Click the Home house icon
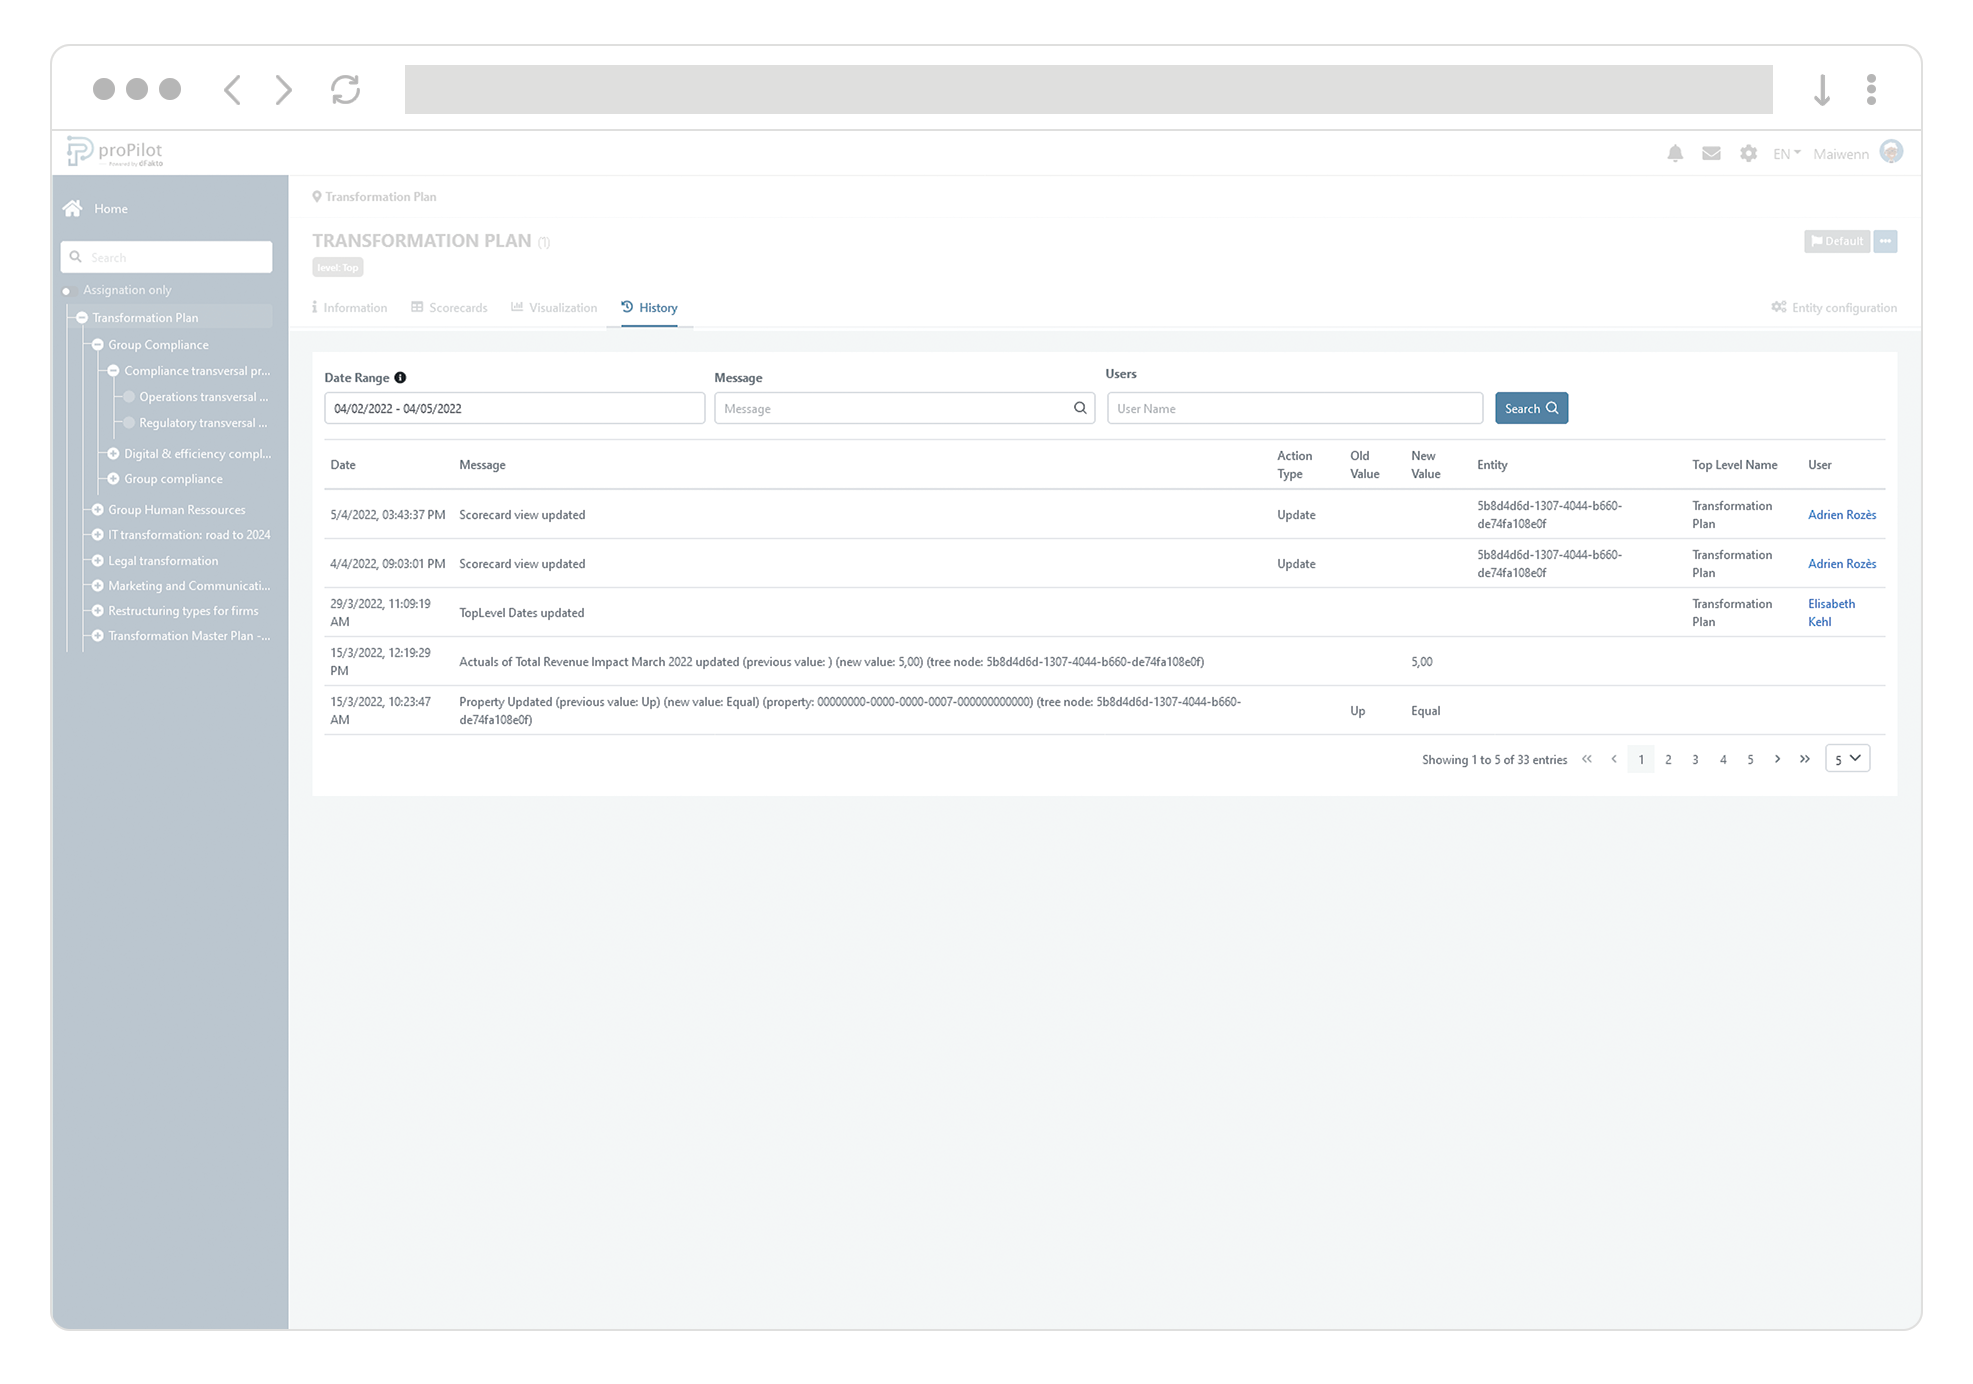 pyautogui.click(x=72, y=208)
